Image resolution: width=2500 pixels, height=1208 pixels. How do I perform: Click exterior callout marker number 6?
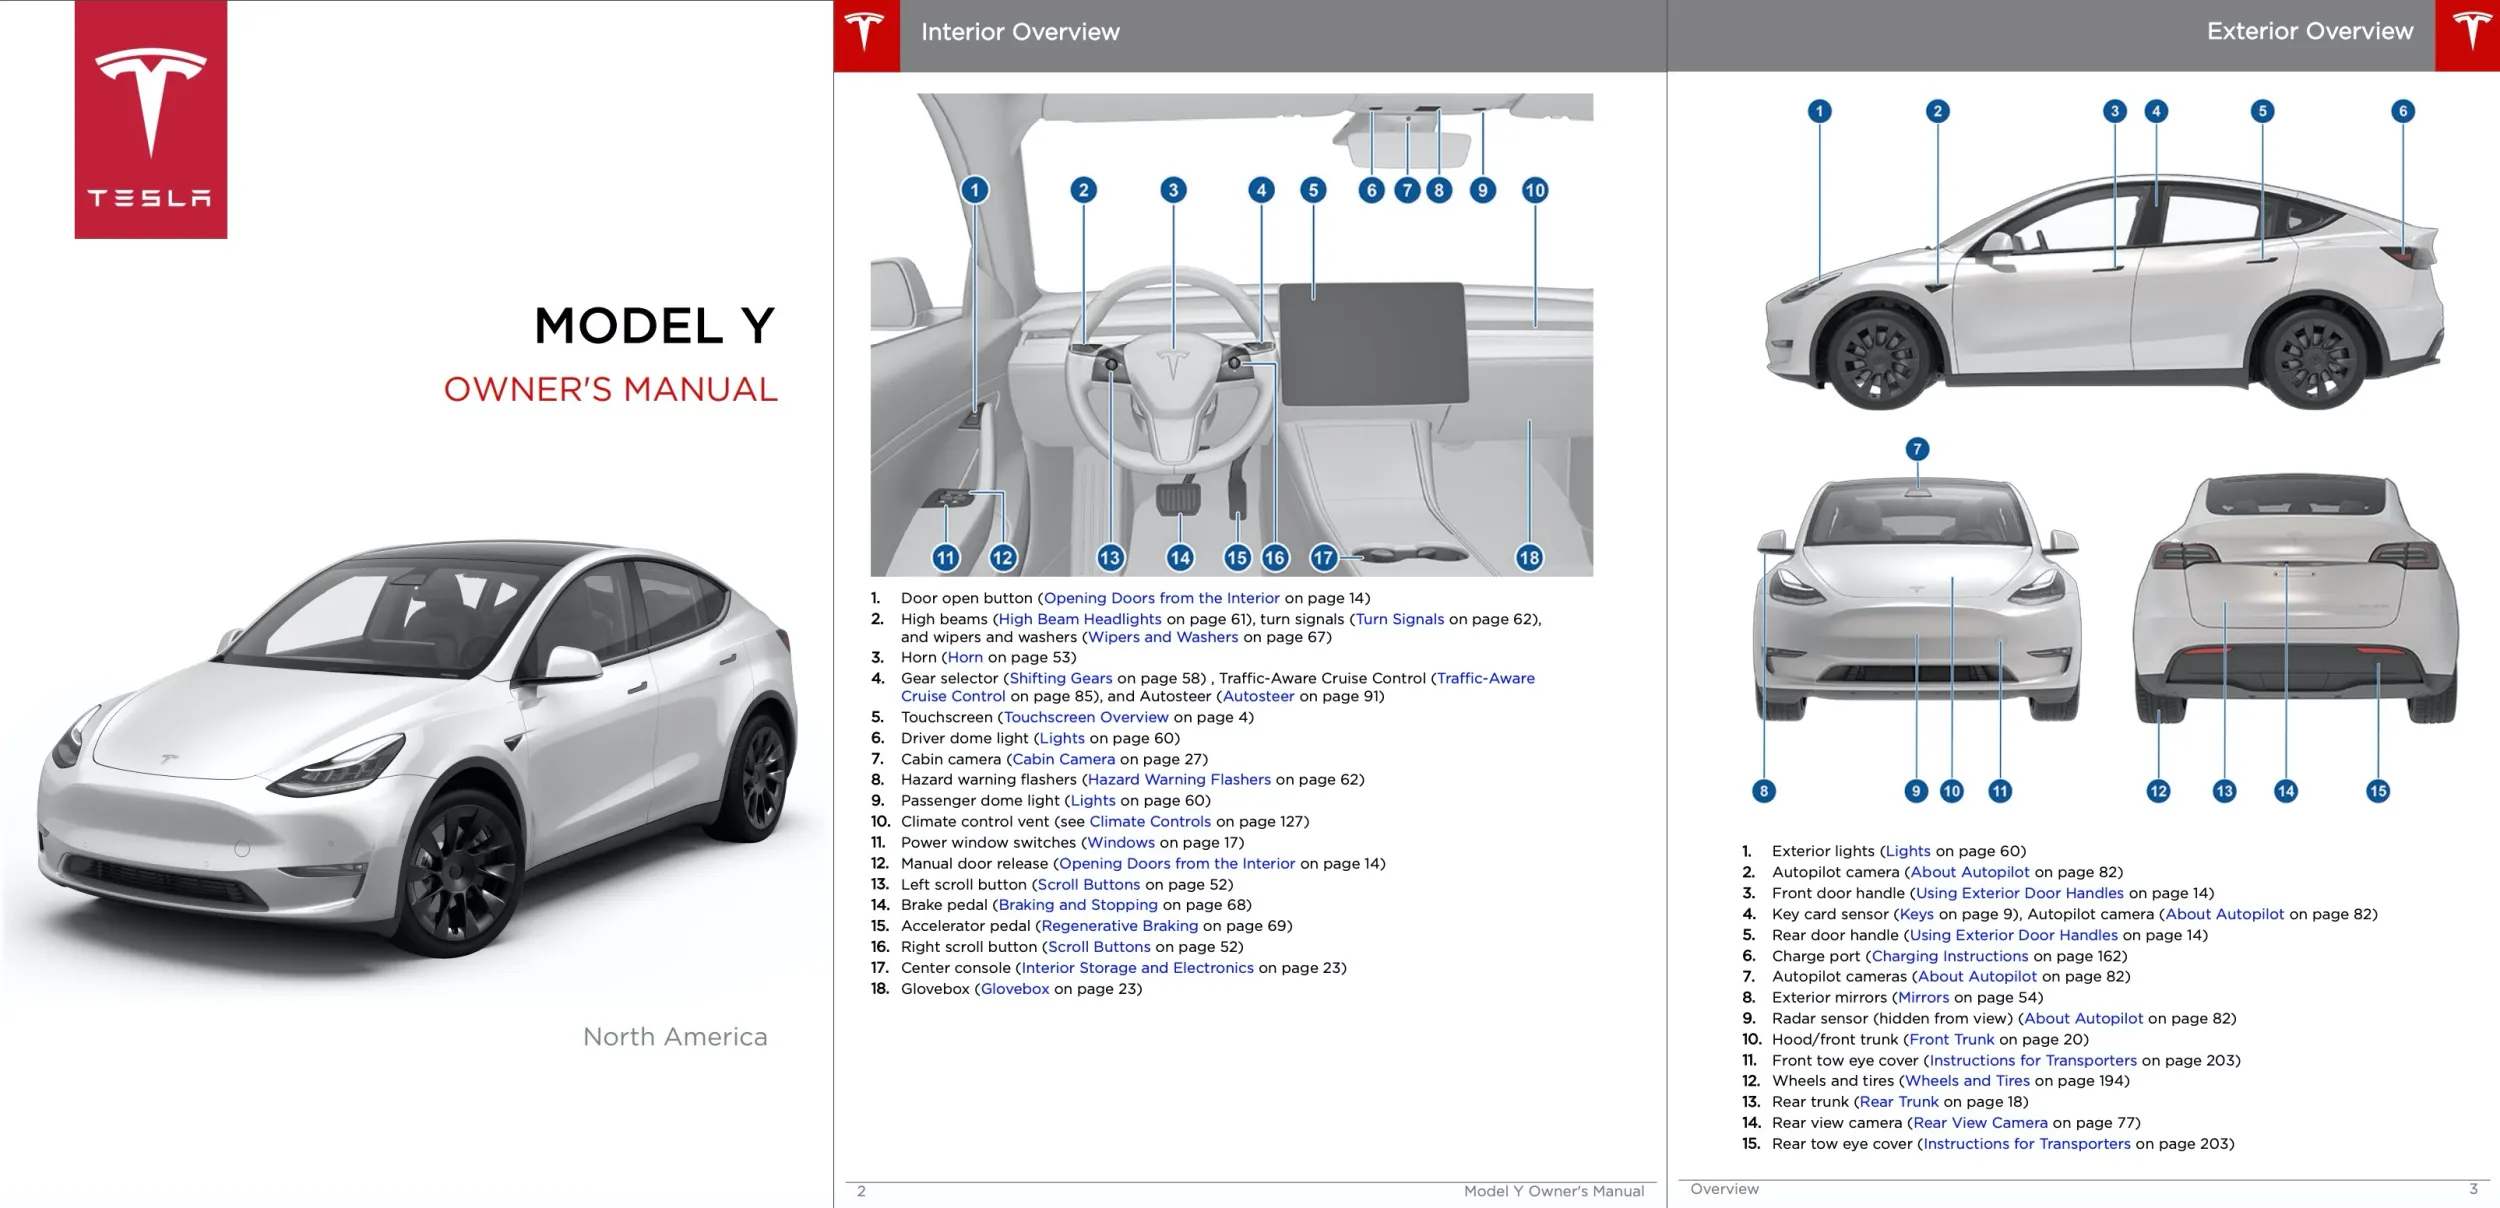pyautogui.click(x=2402, y=111)
